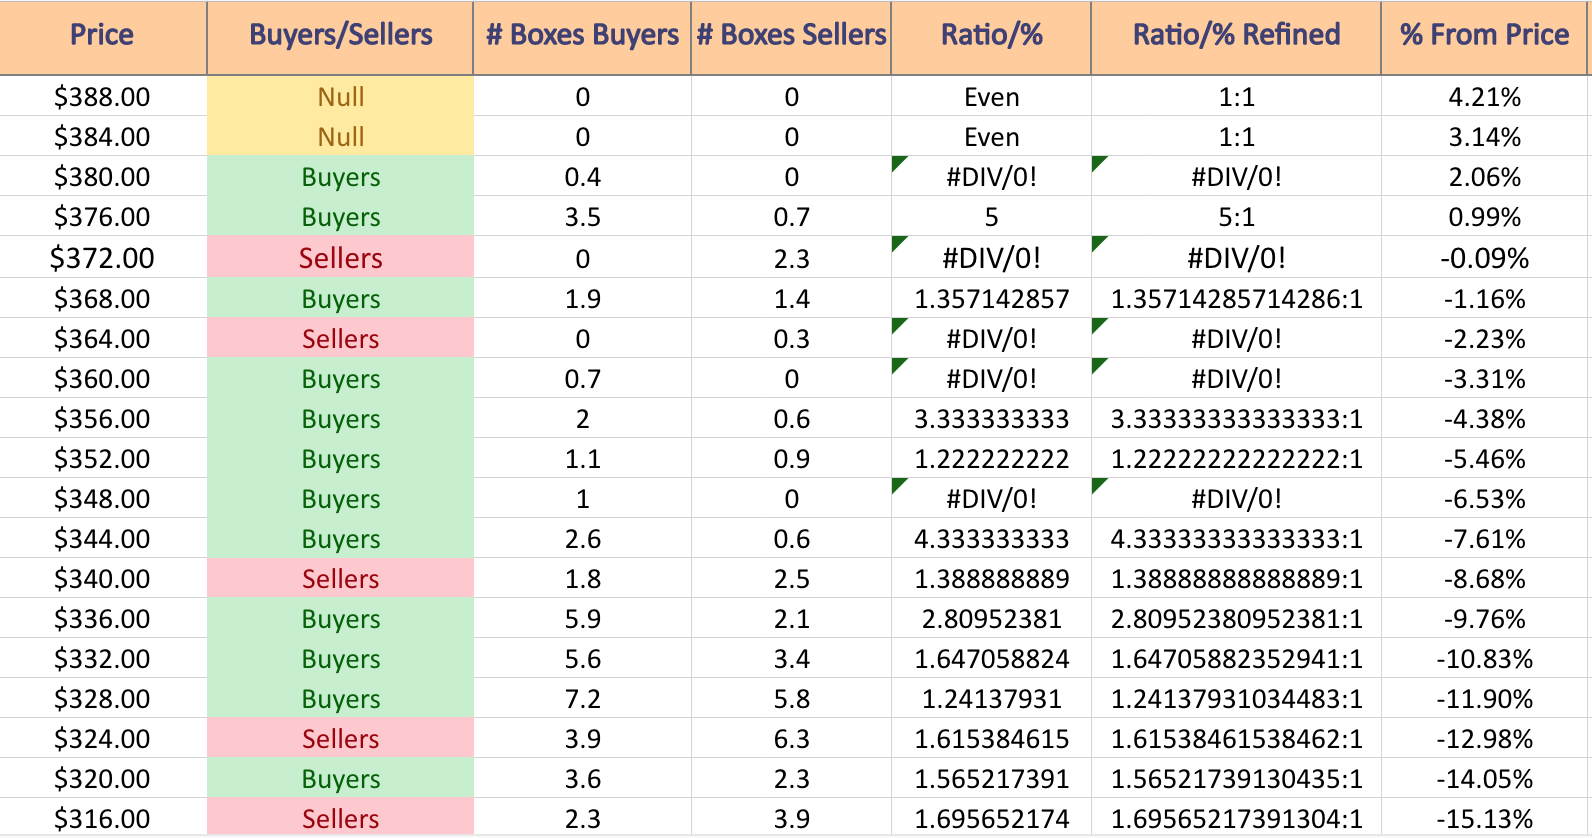Click the $372.00 price cell
The width and height of the screenshot is (1592, 838).
(x=102, y=258)
